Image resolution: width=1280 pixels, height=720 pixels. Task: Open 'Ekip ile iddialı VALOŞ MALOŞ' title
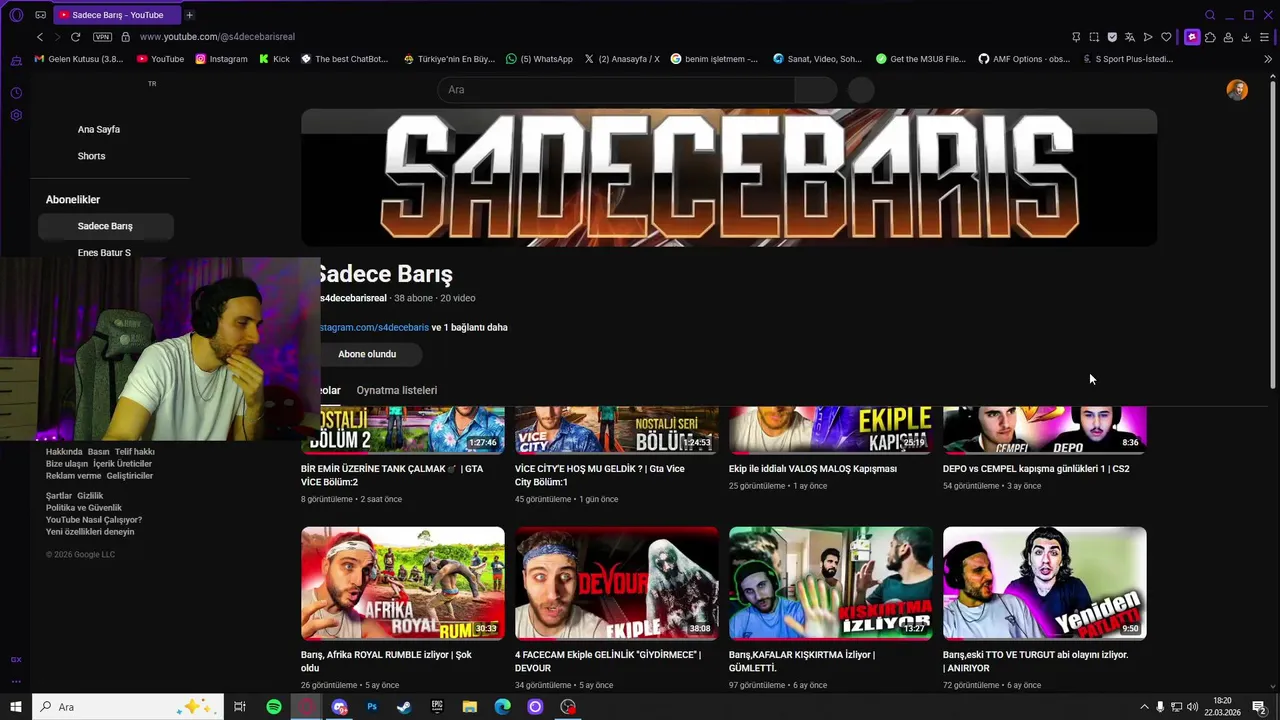pos(813,468)
